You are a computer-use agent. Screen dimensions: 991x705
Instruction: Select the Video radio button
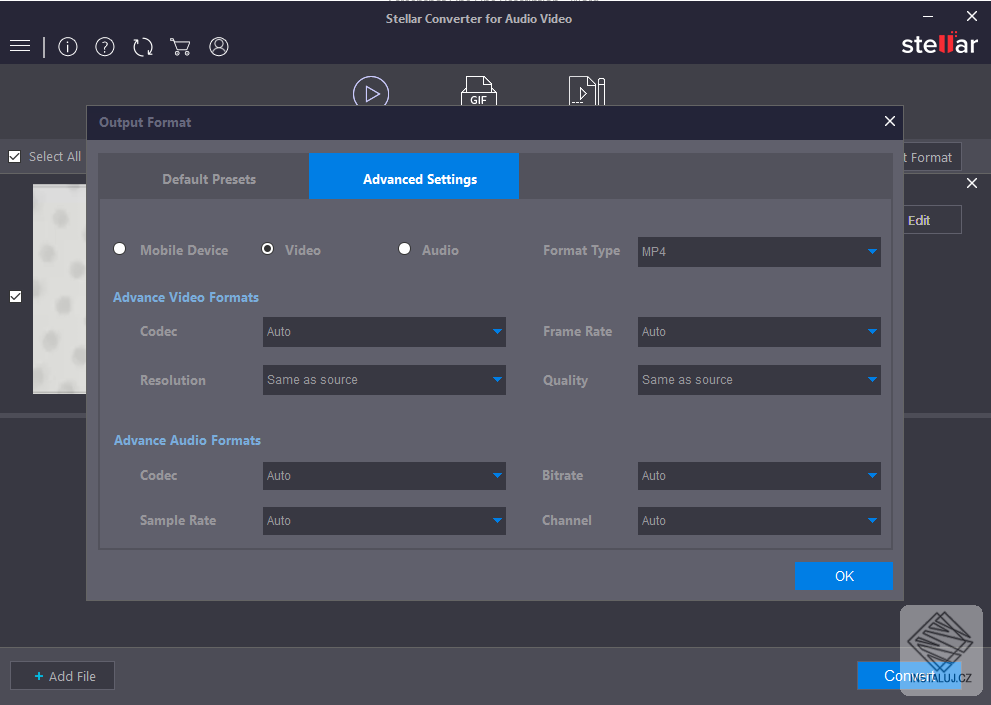(267, 248)
